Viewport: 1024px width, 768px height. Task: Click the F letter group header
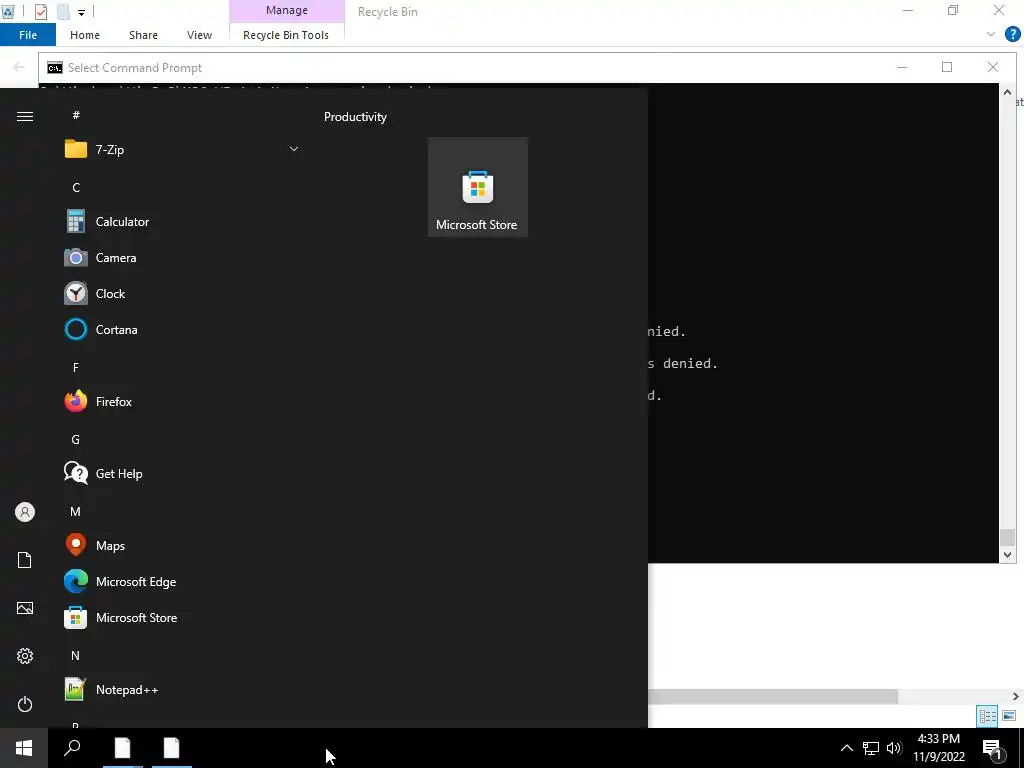76,368
